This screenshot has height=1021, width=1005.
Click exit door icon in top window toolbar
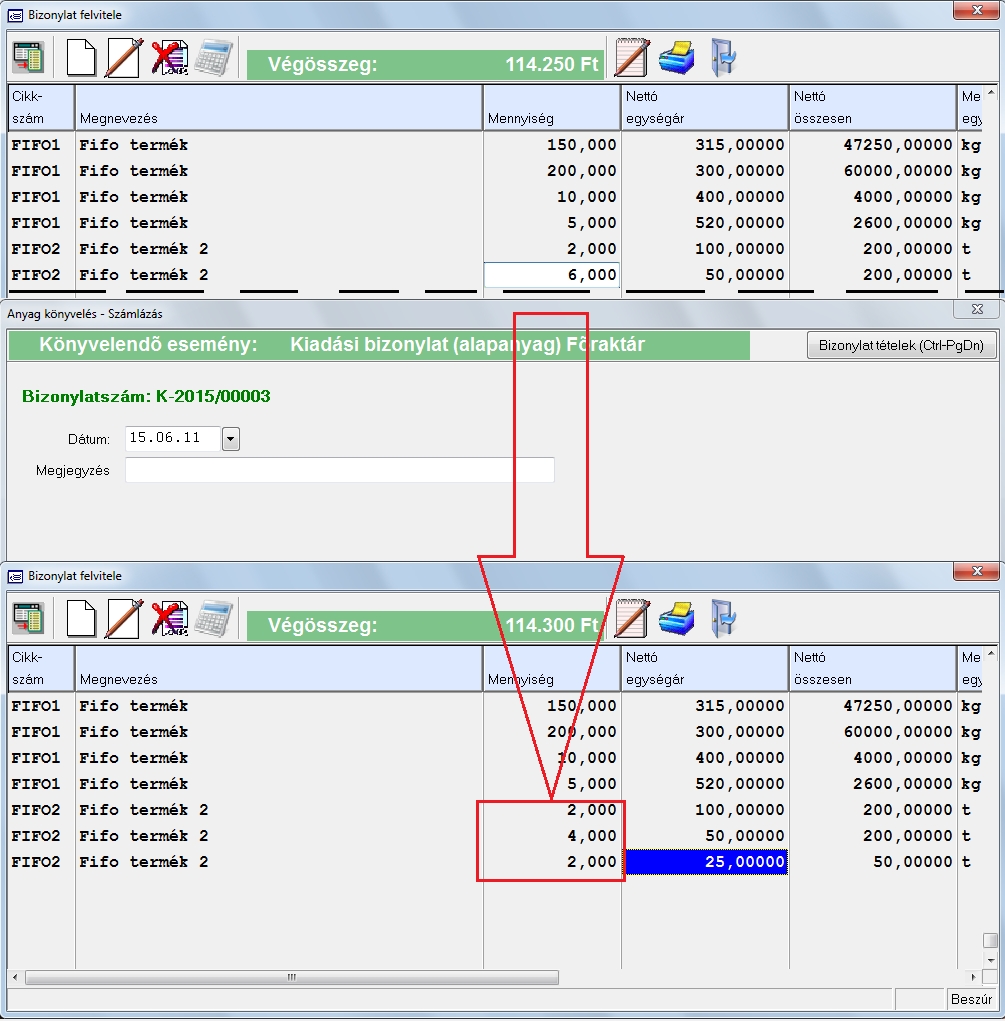(722, 58)
